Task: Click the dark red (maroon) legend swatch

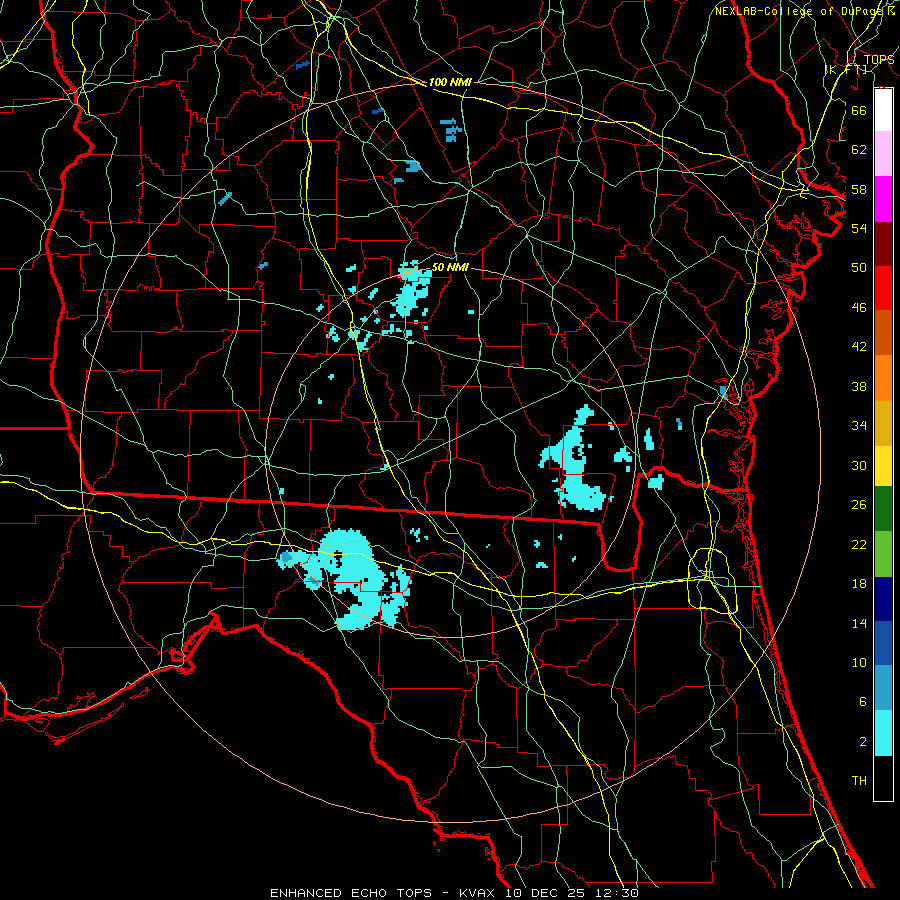Action: (883, 244)
